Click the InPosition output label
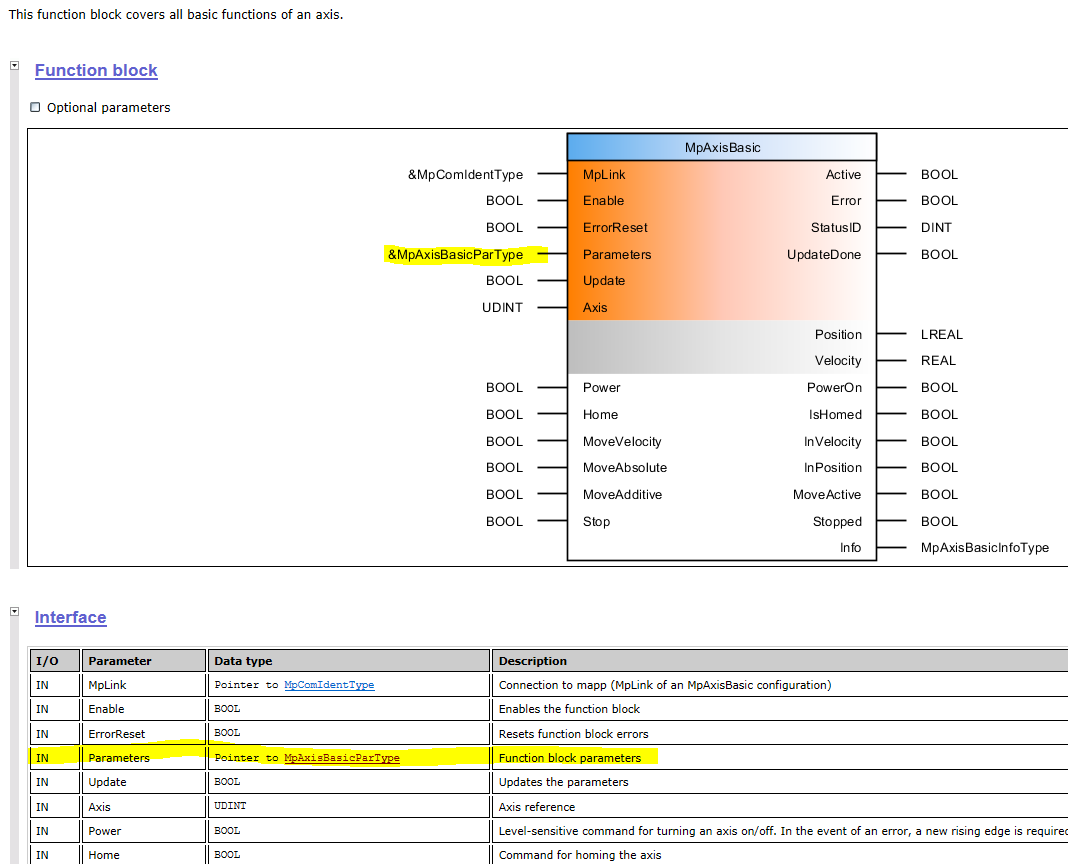This screenshot has width=1068, height=864. point(832,468)
